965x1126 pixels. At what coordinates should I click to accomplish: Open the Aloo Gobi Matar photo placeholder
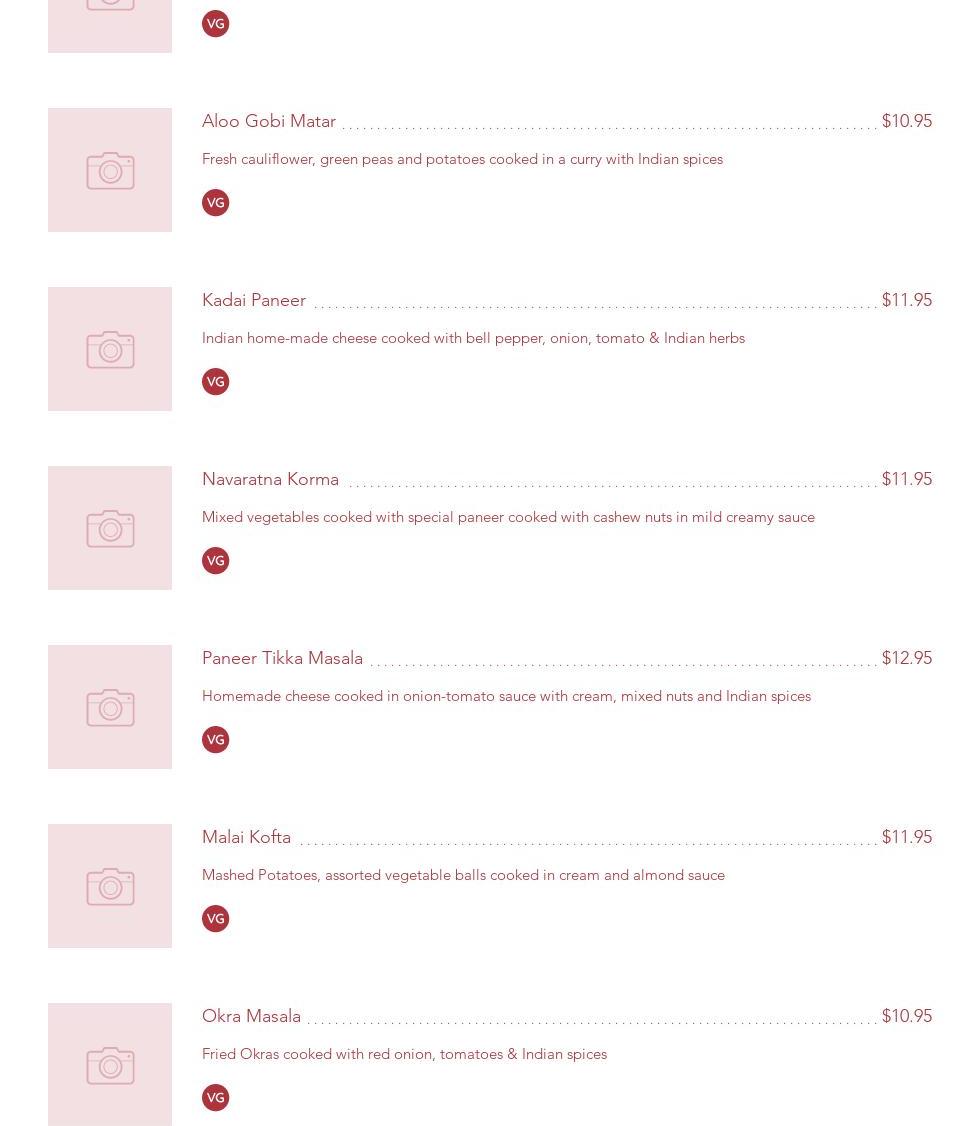pos(110,170)
